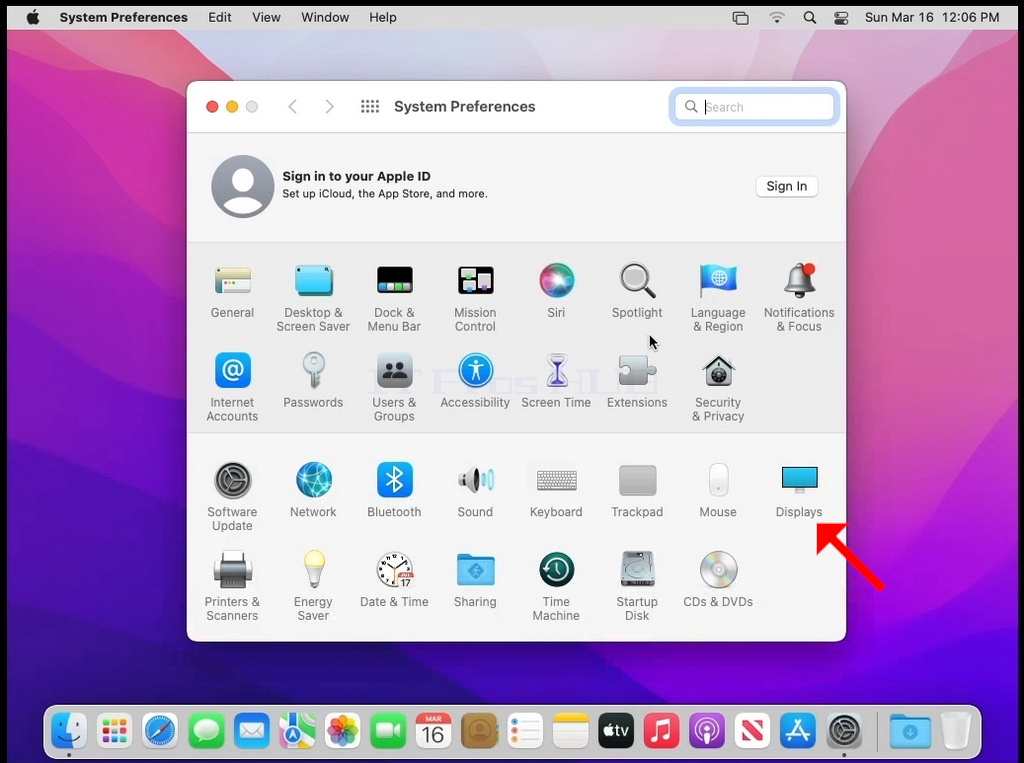Open the View menu
The width and height of the screenshot is (1024, 763).
tap(266, 18)
